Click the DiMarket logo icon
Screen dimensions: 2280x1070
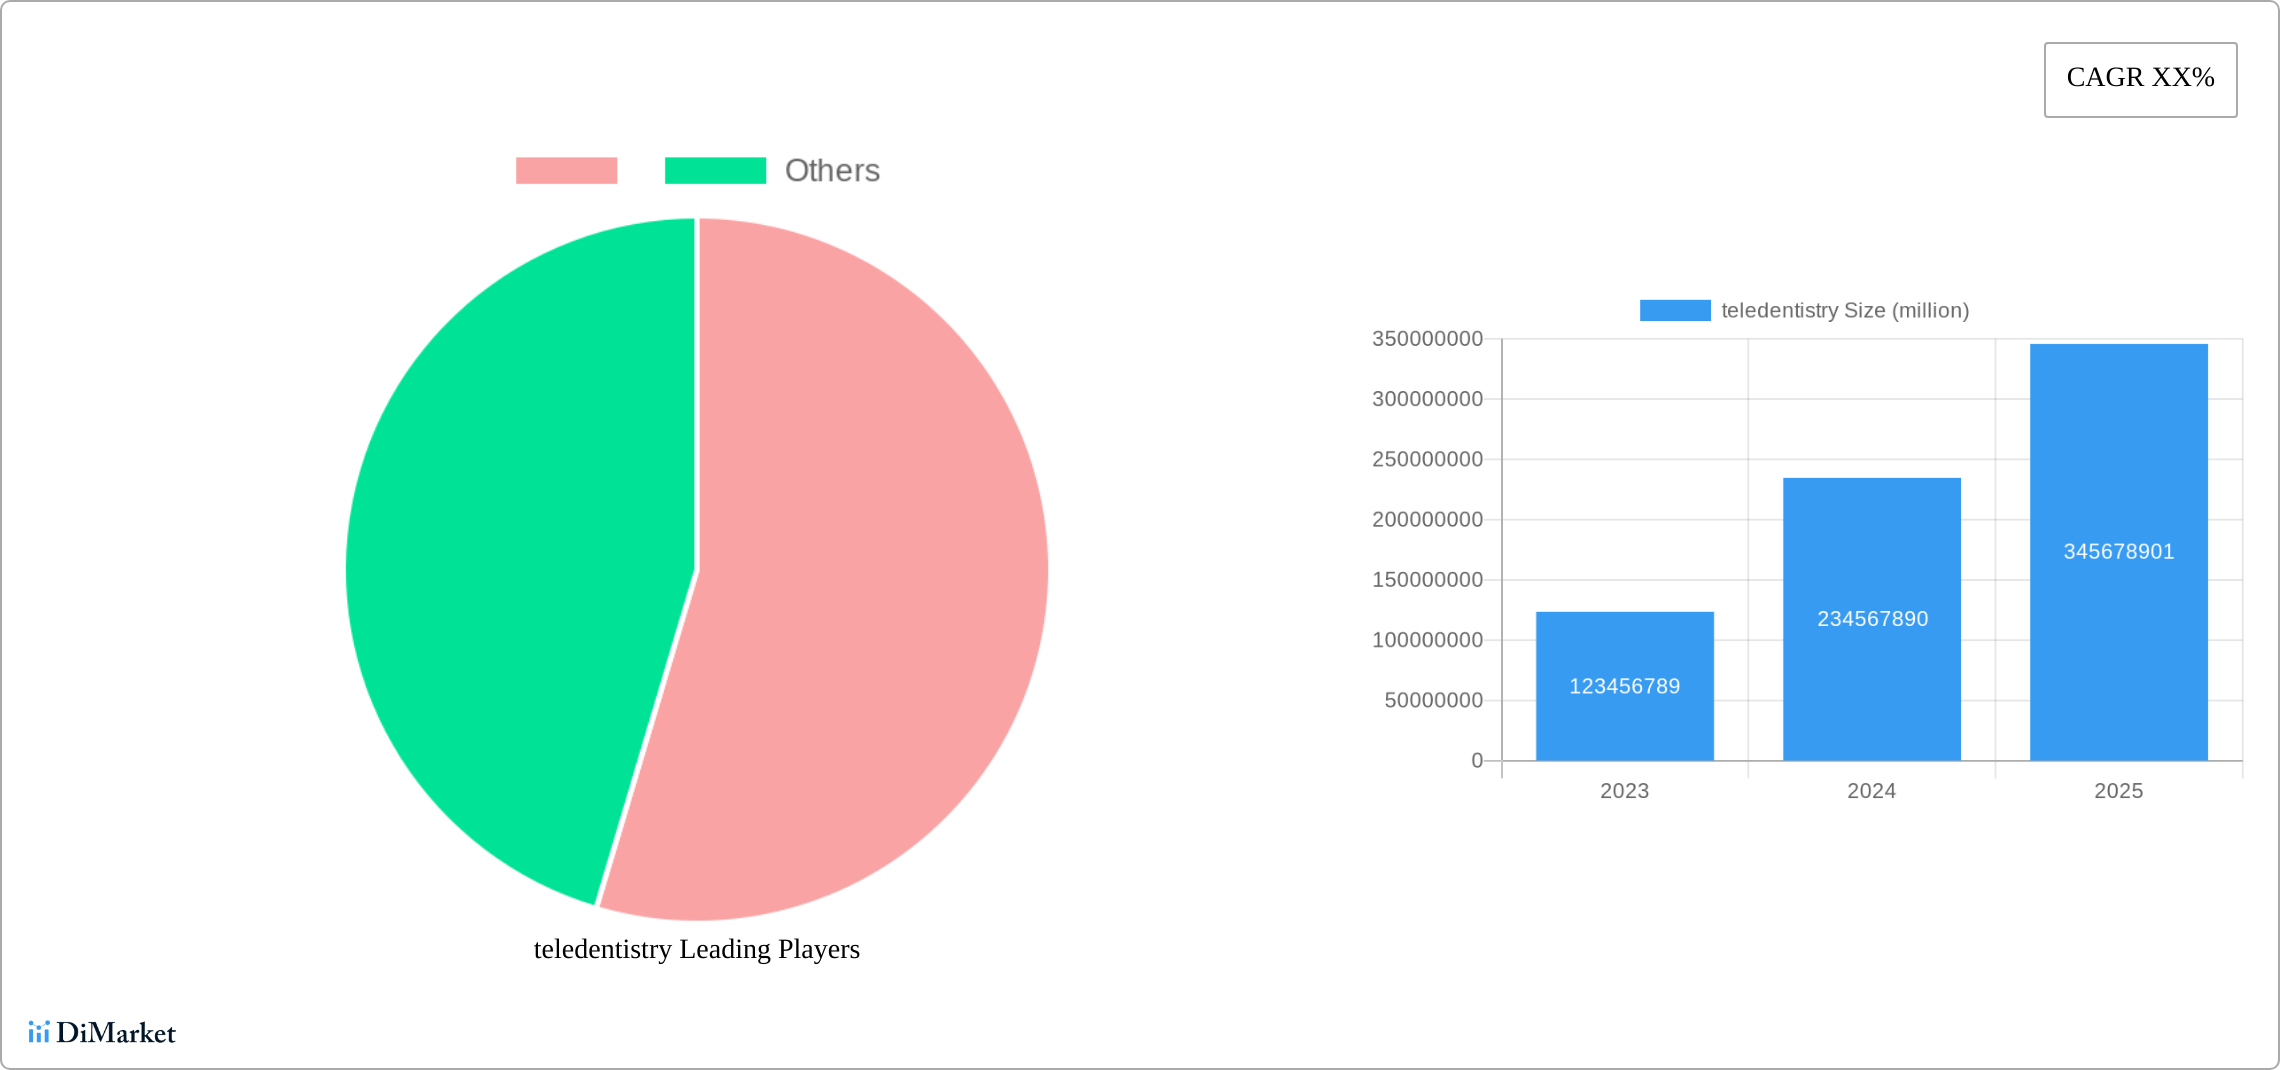tap(39, 1032)
